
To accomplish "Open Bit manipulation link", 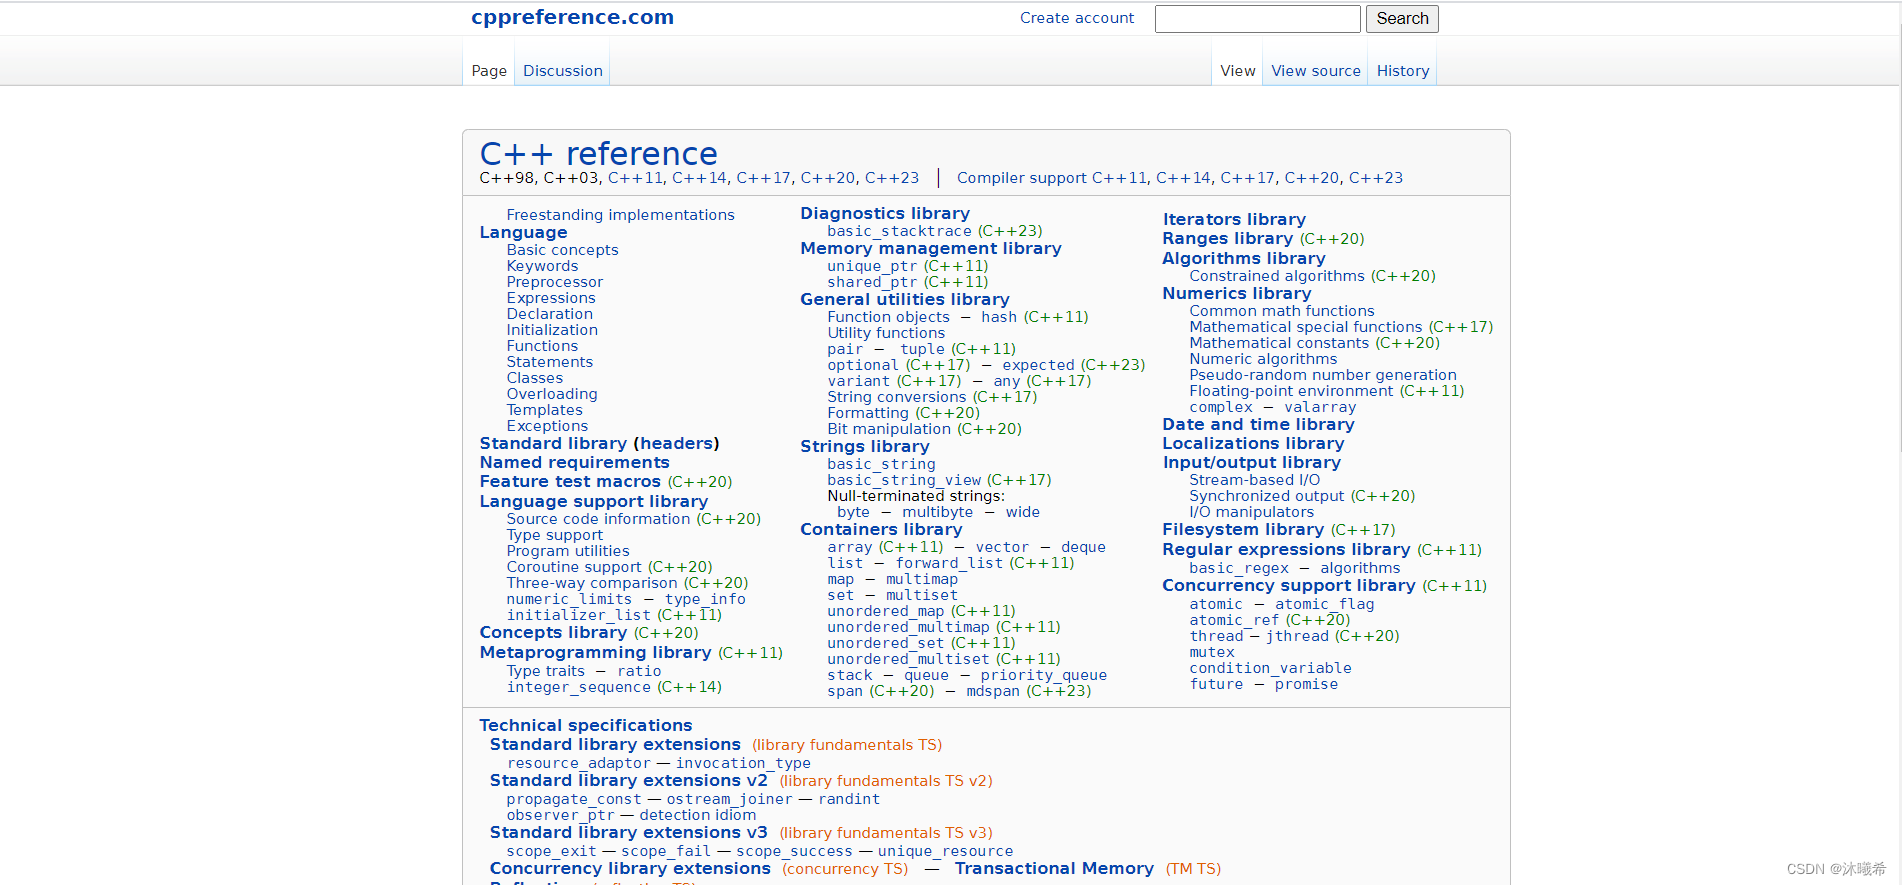I will 889,429.
